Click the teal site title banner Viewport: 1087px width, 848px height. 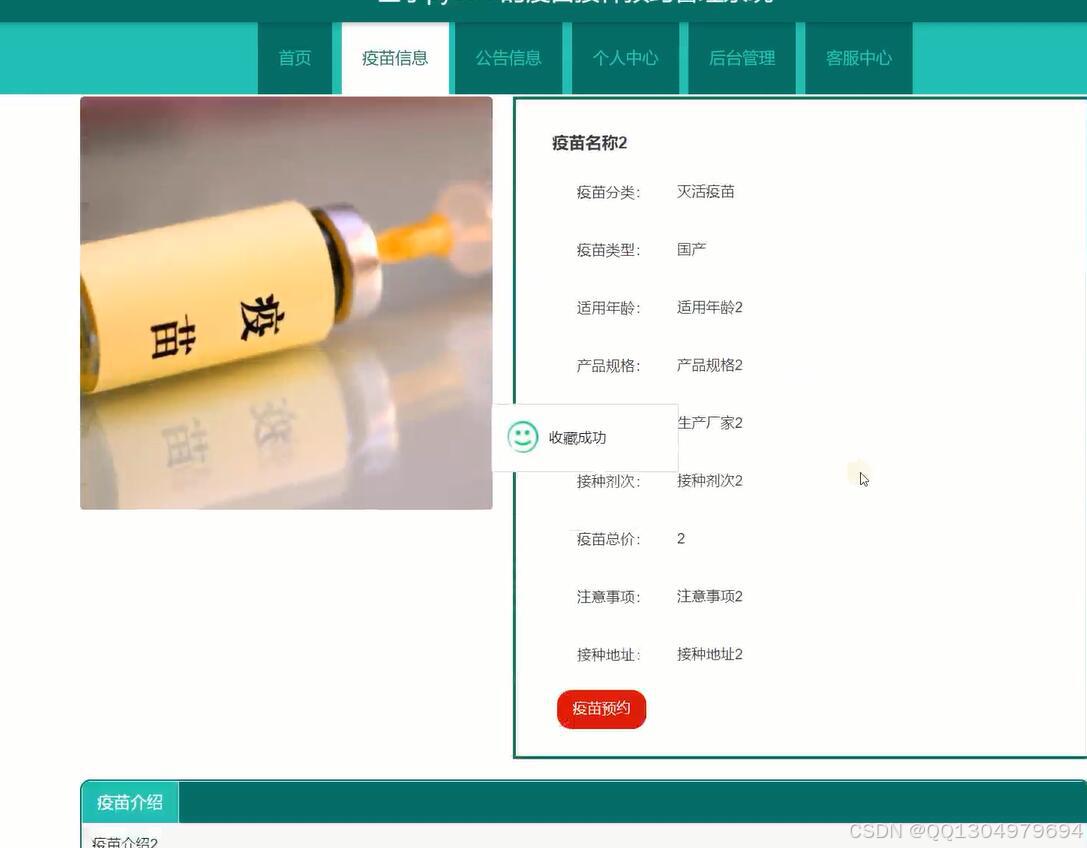tap(543, 5)
